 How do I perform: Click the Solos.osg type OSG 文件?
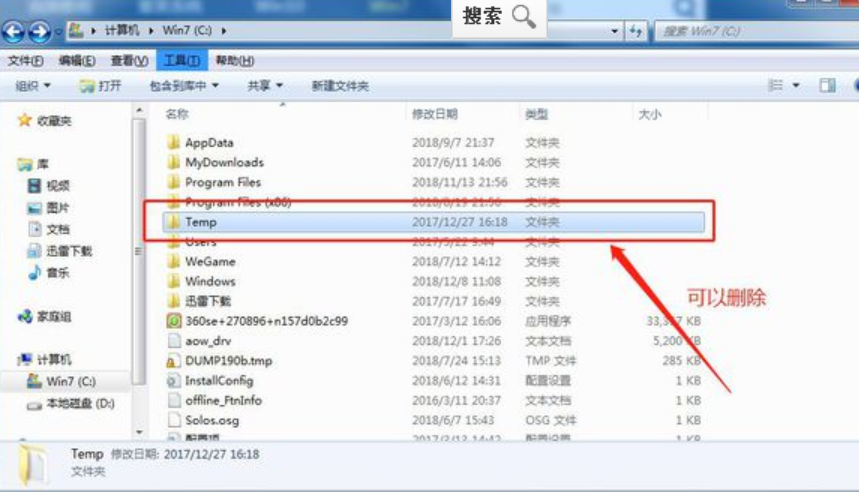551,420
